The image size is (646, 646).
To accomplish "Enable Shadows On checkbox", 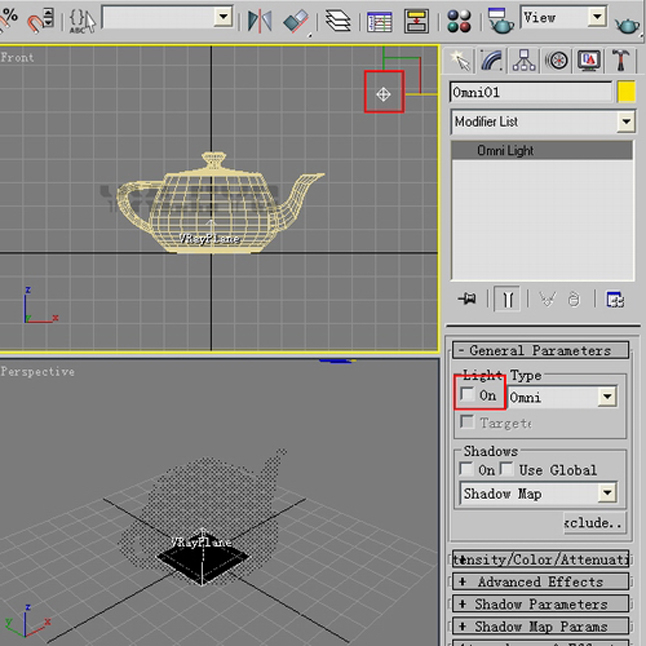I will pos(466,468).
